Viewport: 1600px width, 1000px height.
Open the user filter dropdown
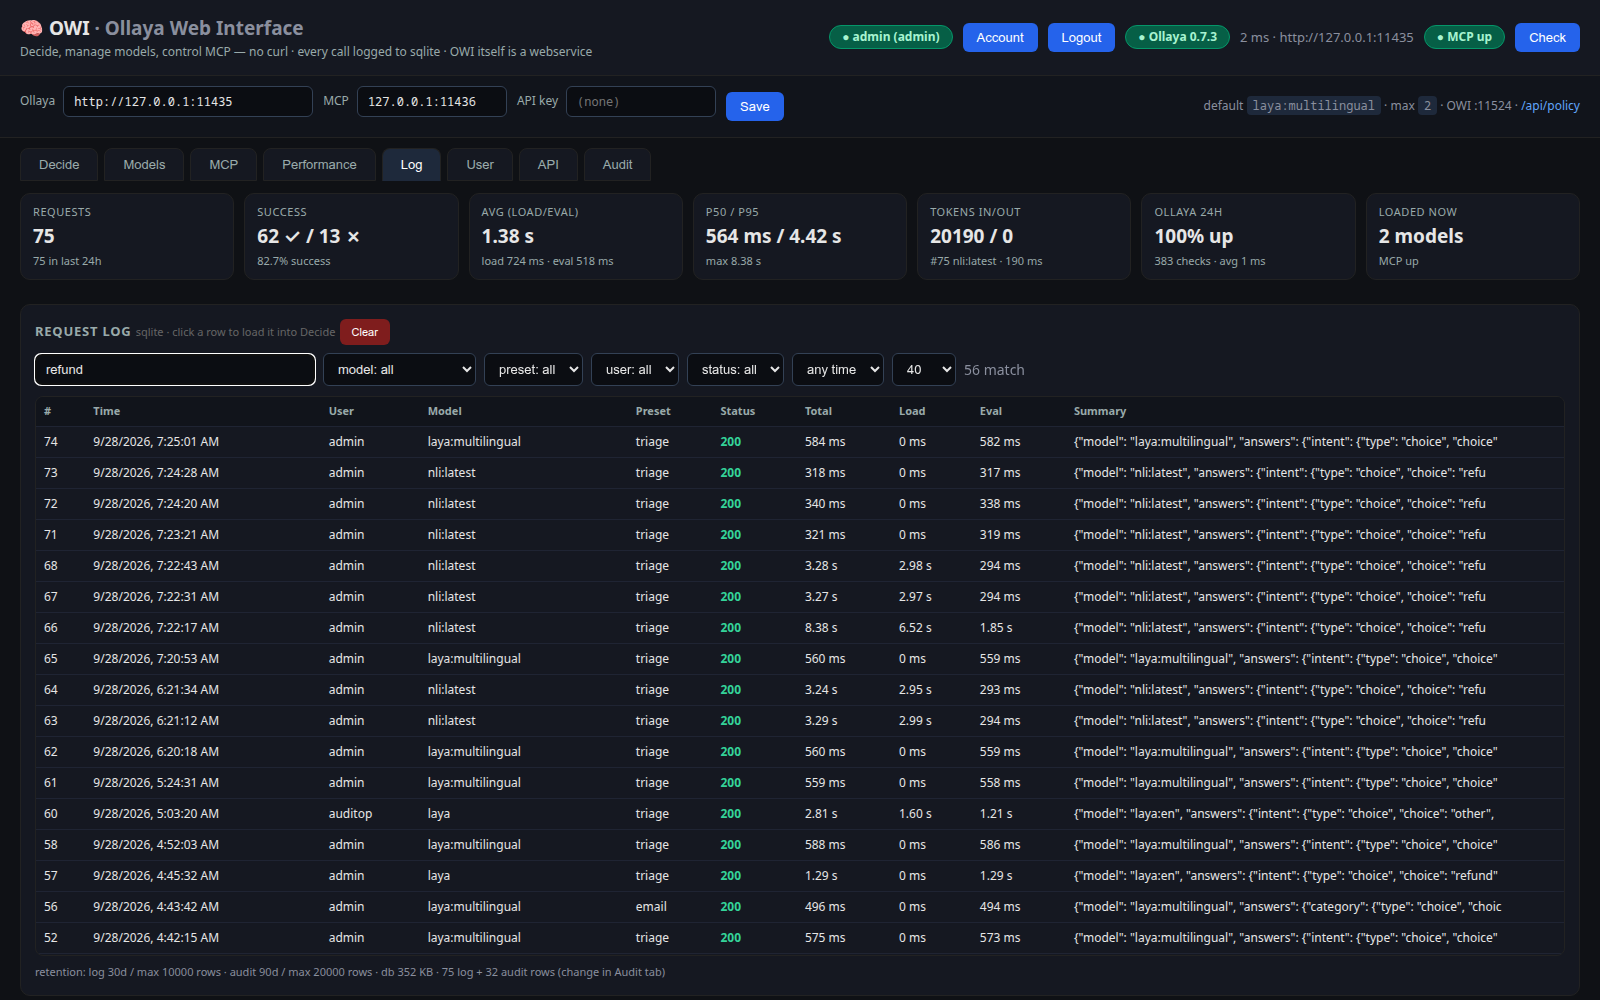(x=634, y=370)
